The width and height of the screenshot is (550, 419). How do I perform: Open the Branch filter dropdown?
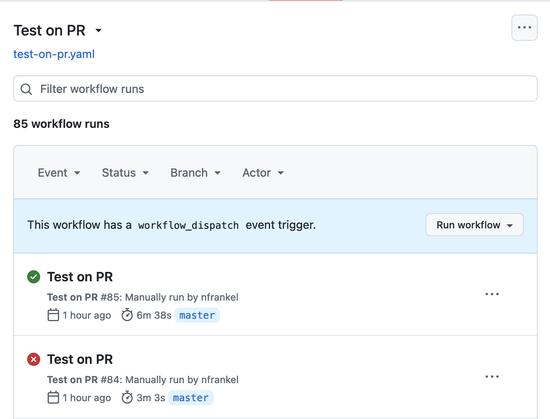[195, 173]
